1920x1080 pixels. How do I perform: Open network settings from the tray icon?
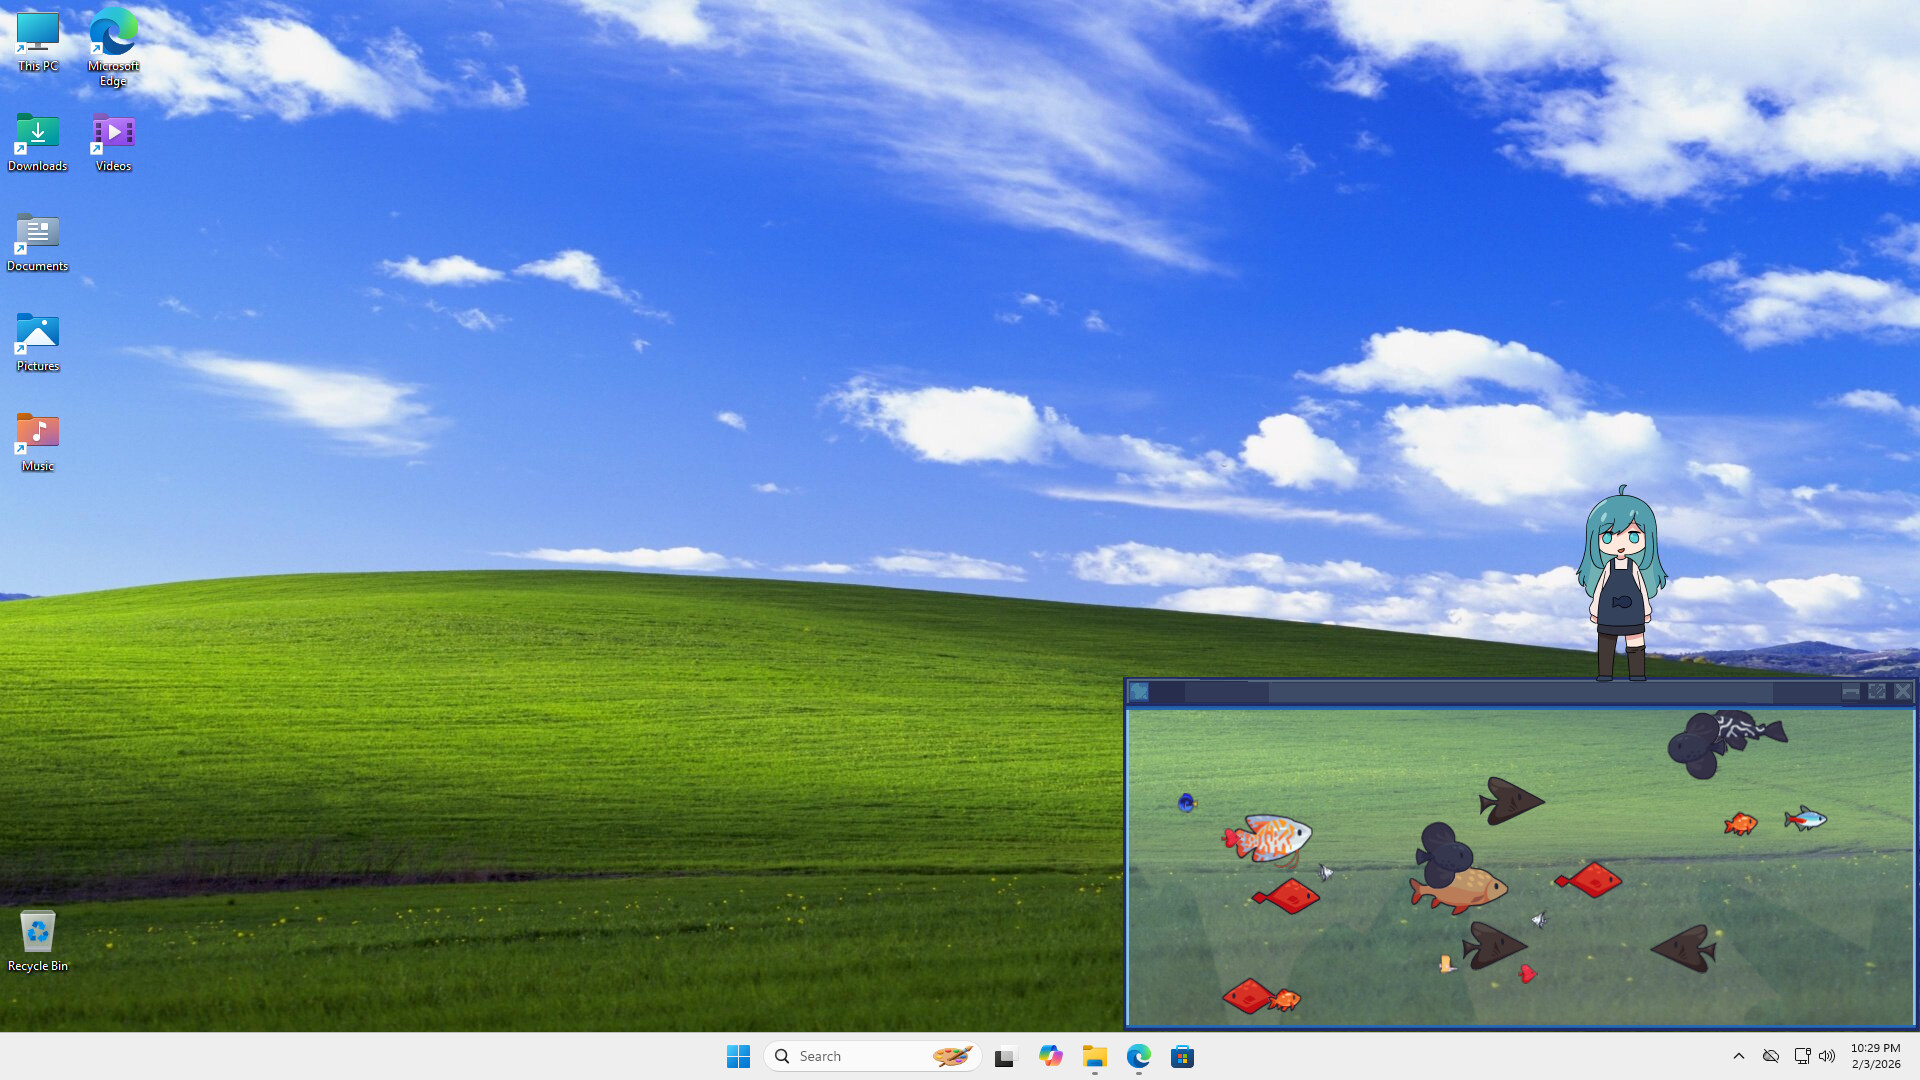coord(1802,1056)
